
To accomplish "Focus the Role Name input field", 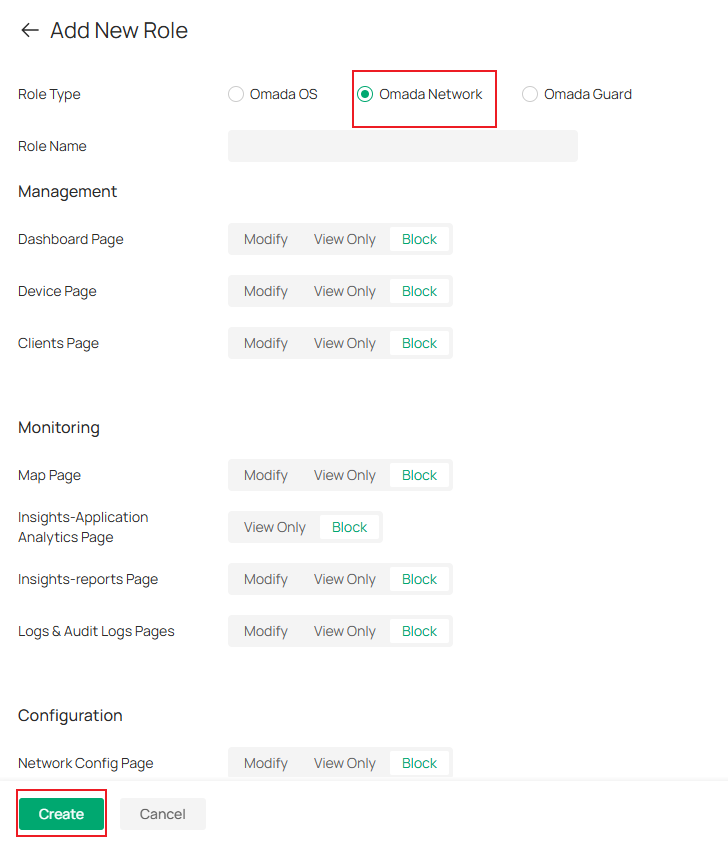I will [x=403, y=146].
